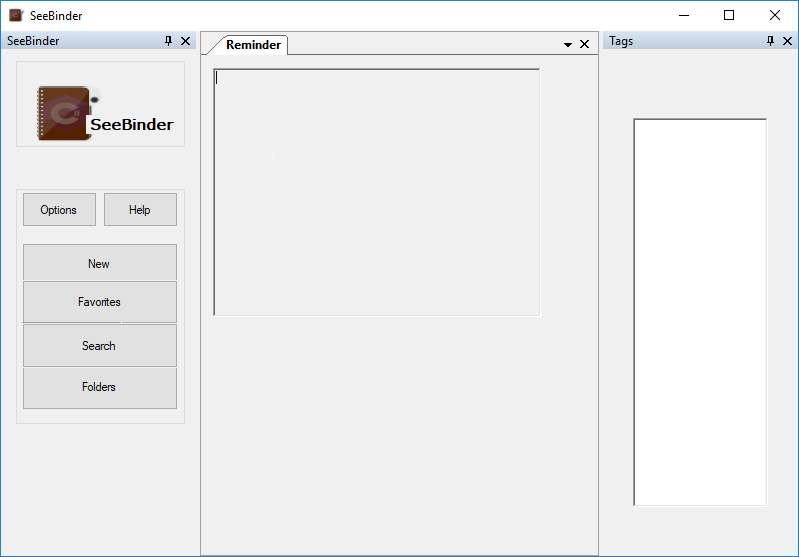Focus the Reminder text area
The width and height of the screenshot is (799, 557).
click(377, 192)
